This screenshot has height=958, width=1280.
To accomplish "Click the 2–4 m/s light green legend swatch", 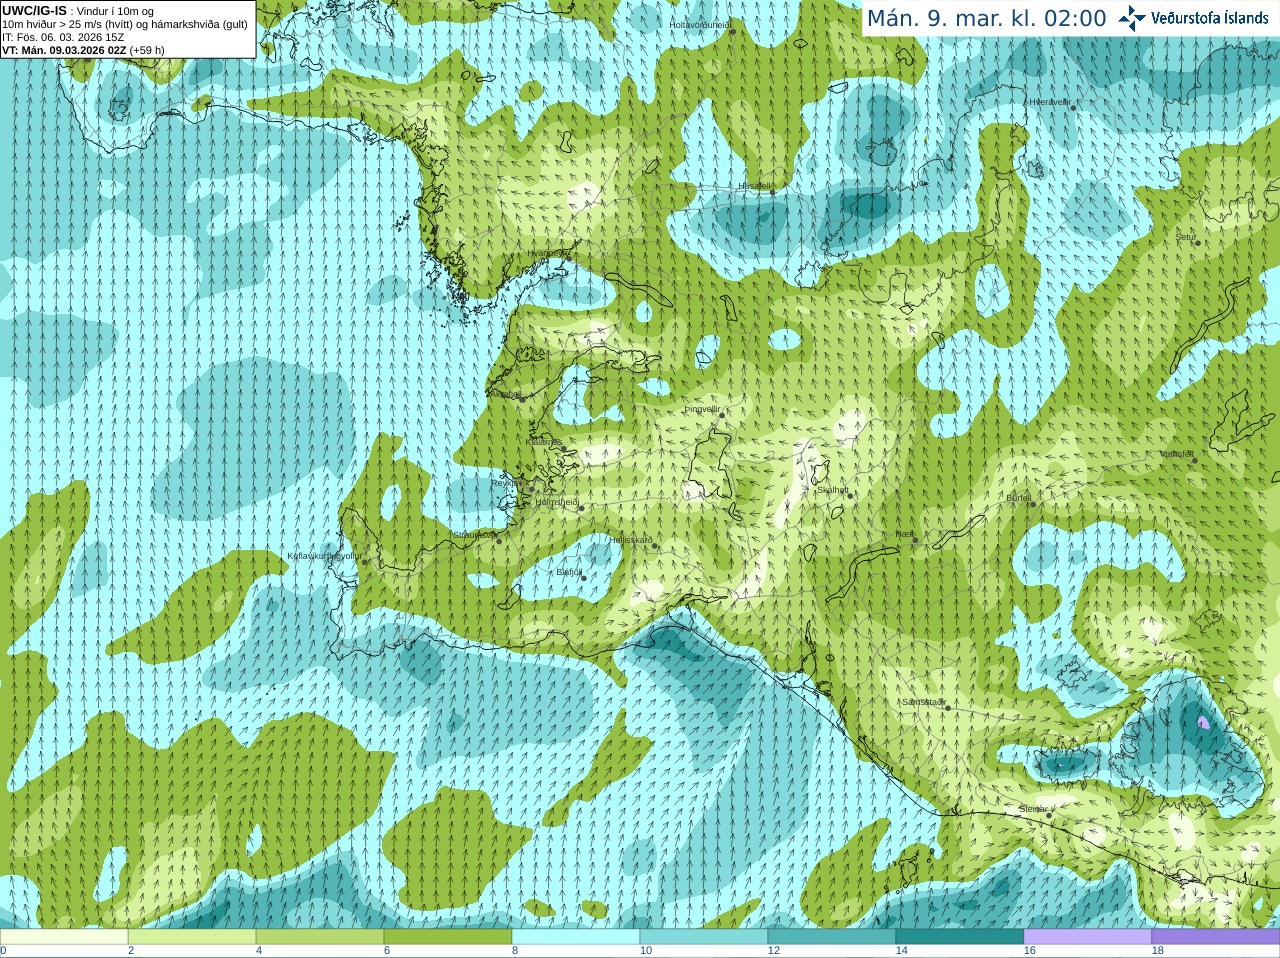I will [192, 937].
